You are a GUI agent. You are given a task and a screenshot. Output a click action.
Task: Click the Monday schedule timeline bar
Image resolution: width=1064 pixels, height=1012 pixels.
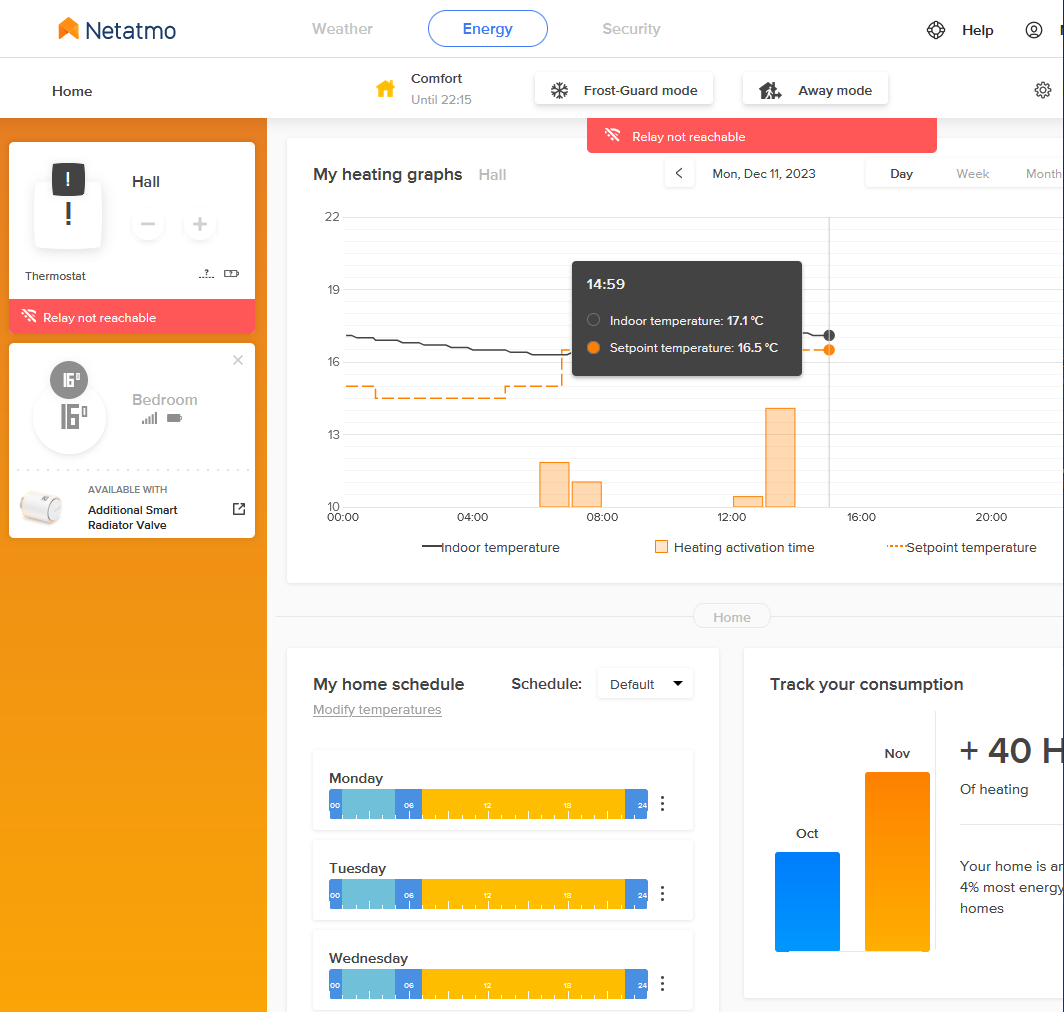488,804
